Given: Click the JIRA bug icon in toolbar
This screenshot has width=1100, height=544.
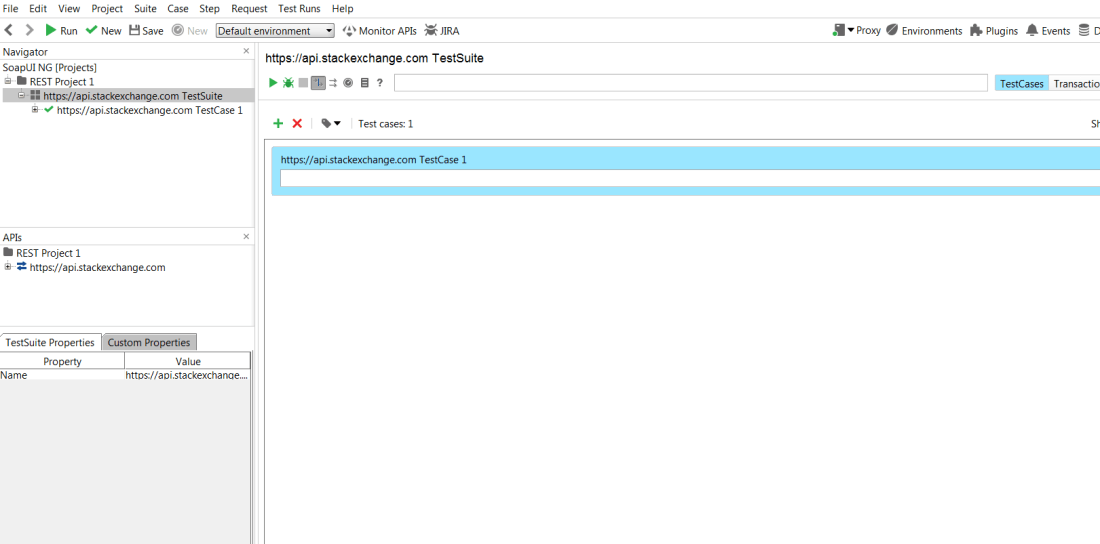Looking at the screenshot, I should pos(442,31).
